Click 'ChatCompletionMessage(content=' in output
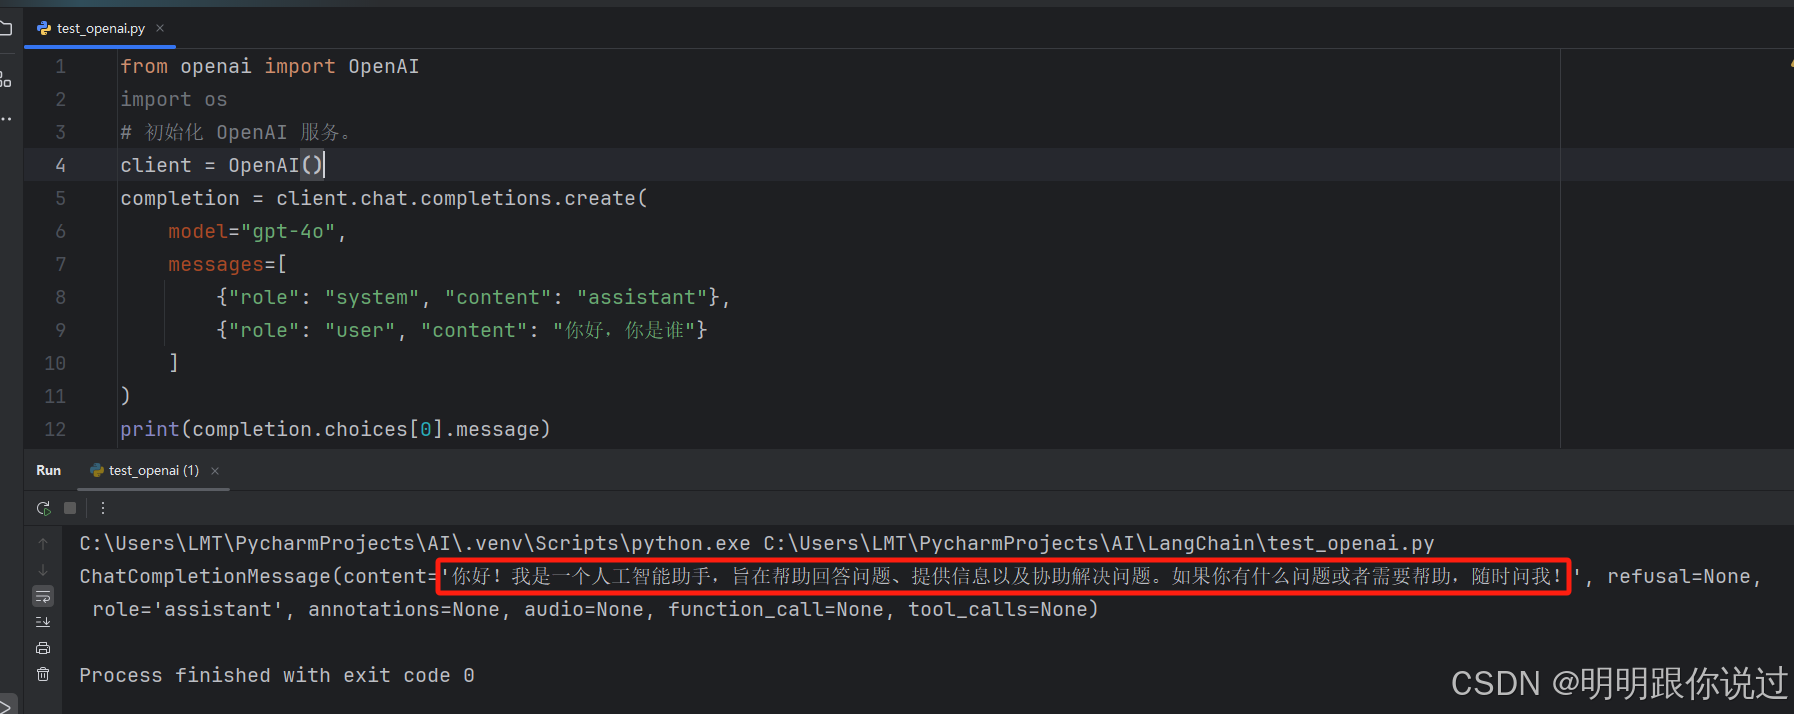Image resolution: width=1794 pixels, height=714 pixels. (259, 576)
